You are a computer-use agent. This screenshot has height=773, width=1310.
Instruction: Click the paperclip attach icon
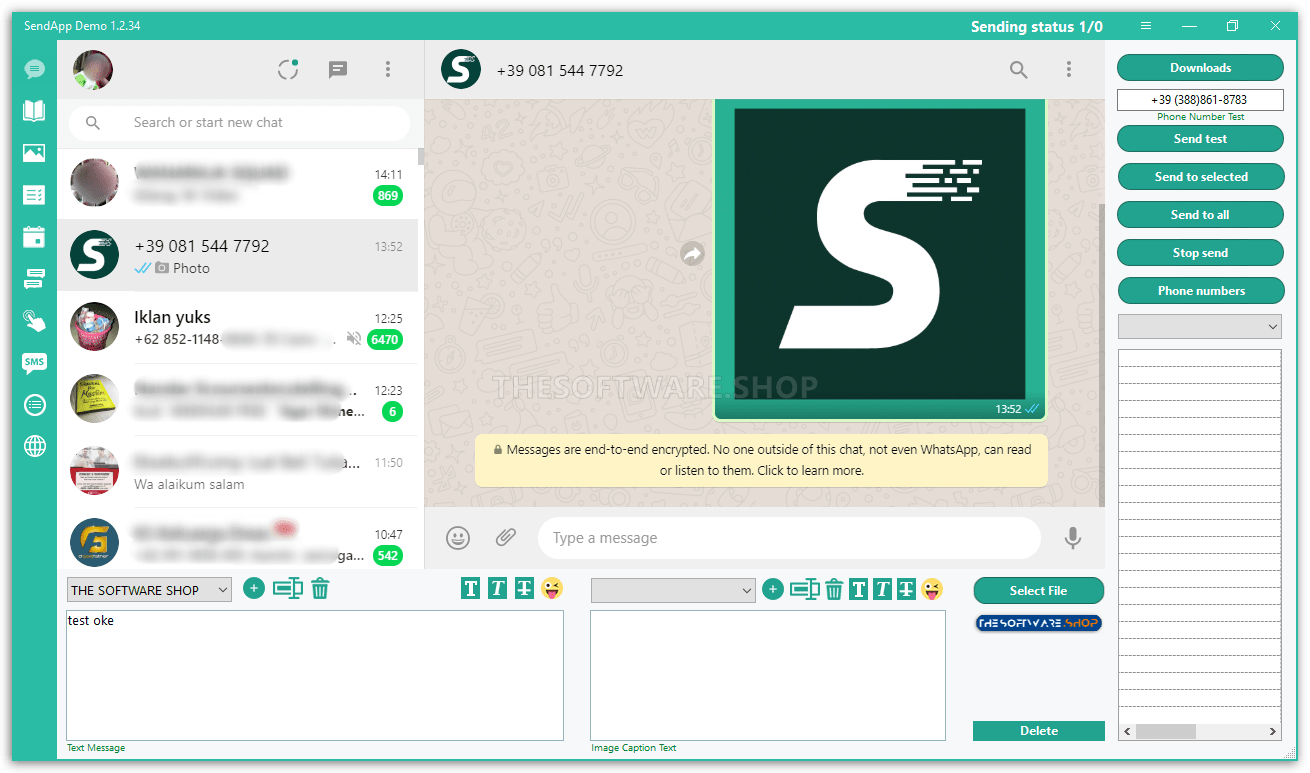point(506,538)
